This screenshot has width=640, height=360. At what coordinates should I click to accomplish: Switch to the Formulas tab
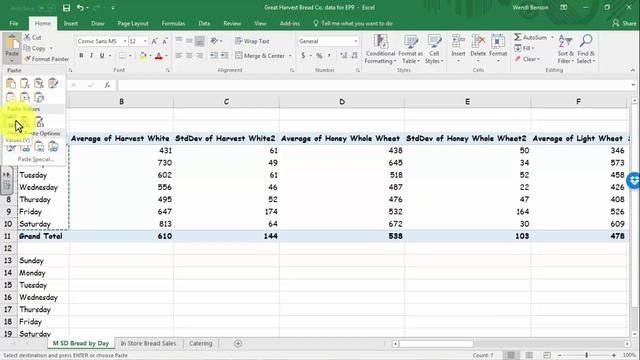[x=173, y=24]
